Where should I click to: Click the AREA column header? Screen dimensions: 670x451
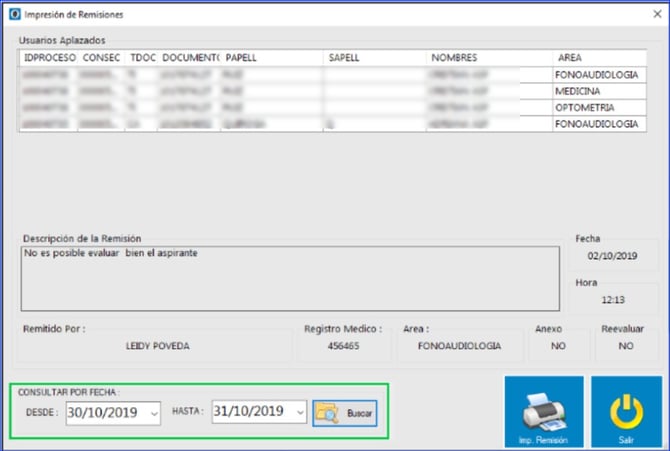click(x=570, y=58)
